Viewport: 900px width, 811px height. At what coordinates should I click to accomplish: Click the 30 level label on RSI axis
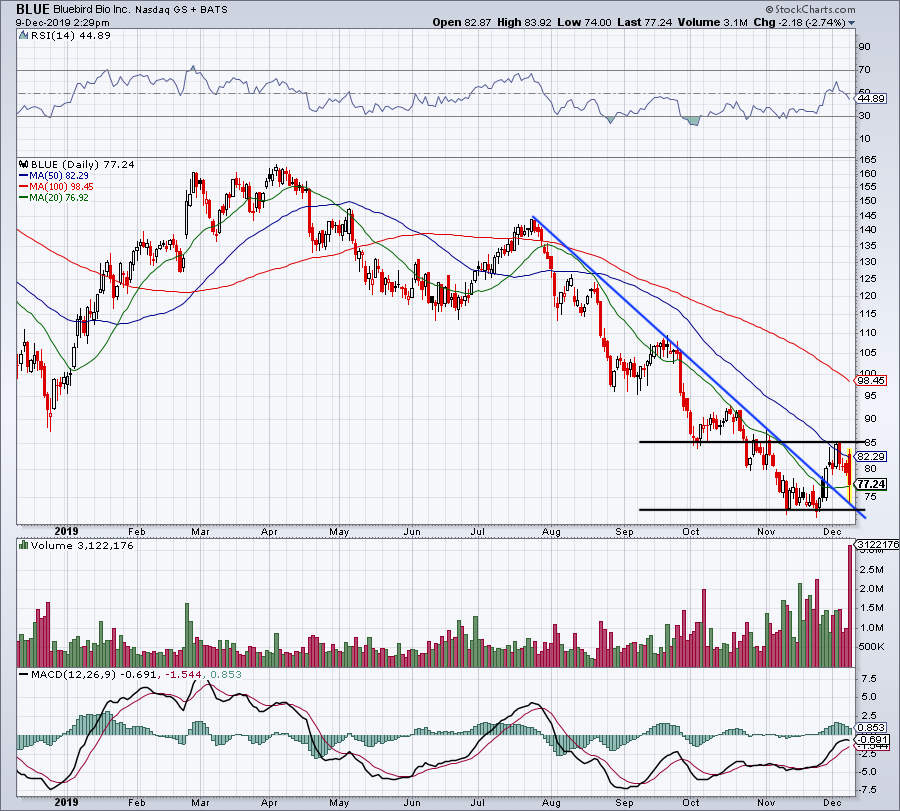(864, 116)
